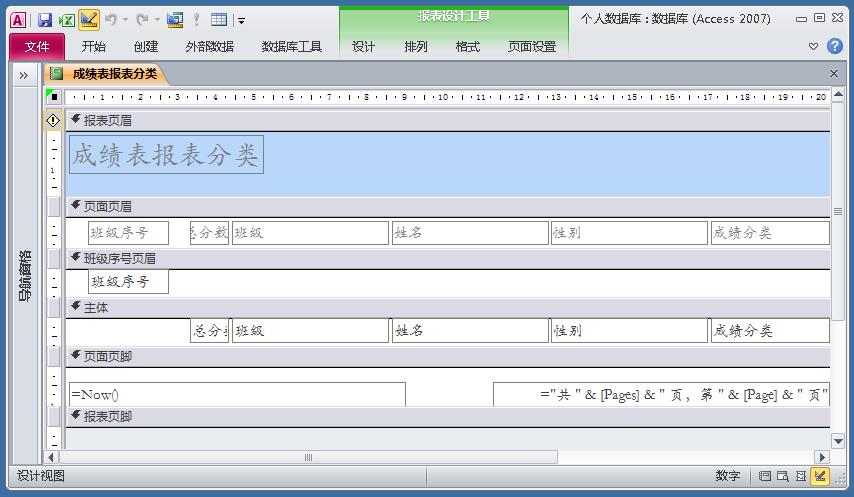Open Access Help via blue question mark
This screenshot has height=497, width=854.
835,46
